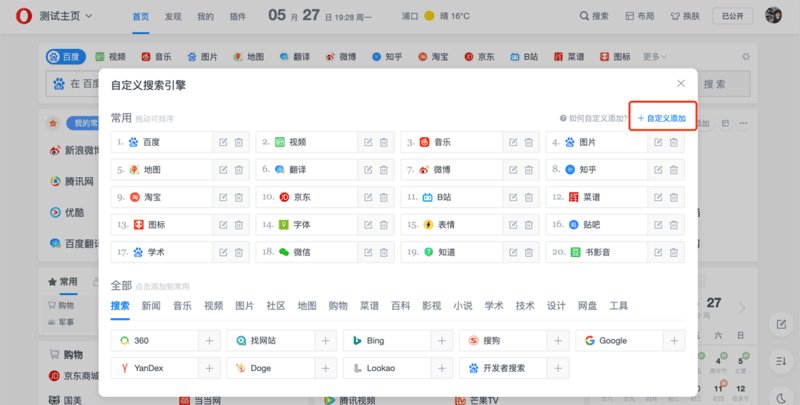Image resolution: width=800 pixels, height=405 pixels.
Task: Add 360 to common search engines
Action: click(x=209, y=341)
